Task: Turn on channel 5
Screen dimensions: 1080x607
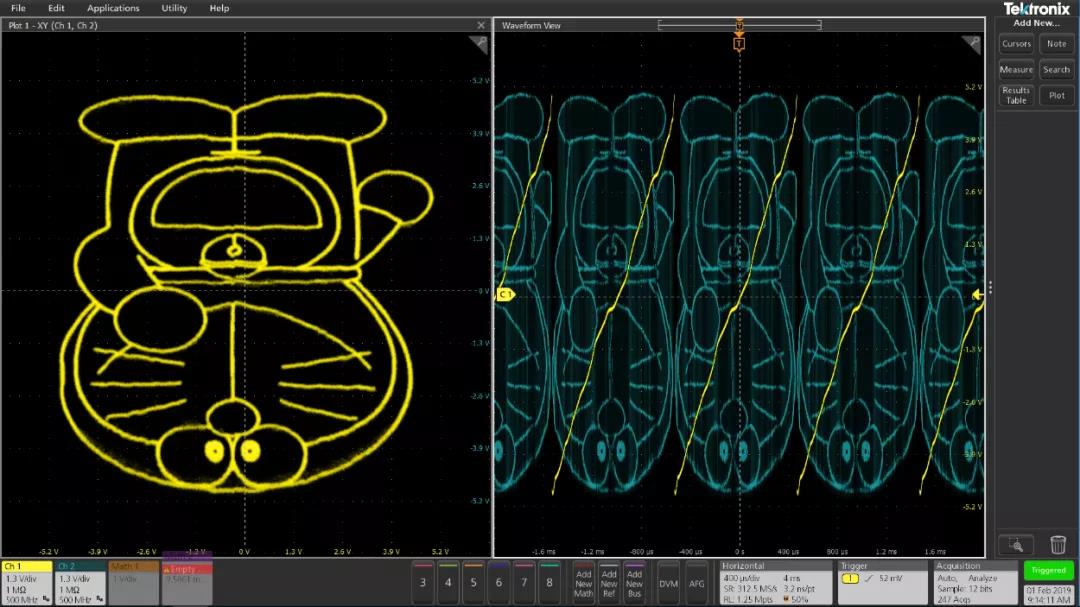Action: (x=473, y=583)
